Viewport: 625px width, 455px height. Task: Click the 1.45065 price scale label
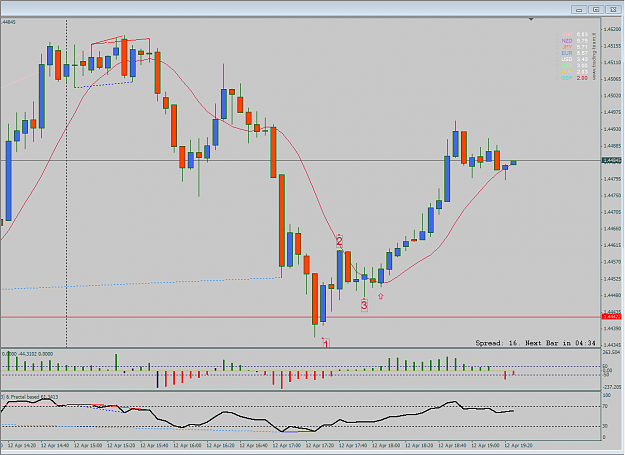[x=612, y=79]
